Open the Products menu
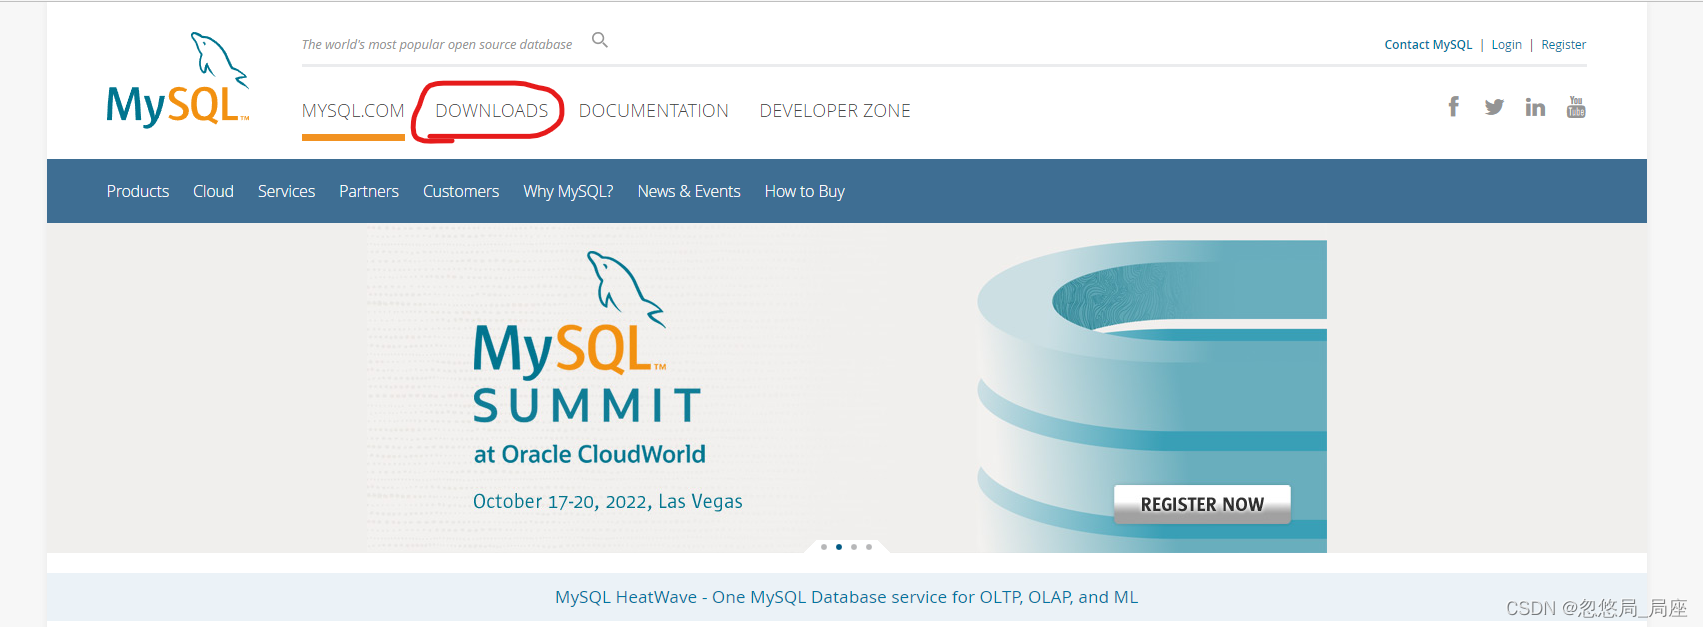 pyautogui.click(x=138, y=191)
